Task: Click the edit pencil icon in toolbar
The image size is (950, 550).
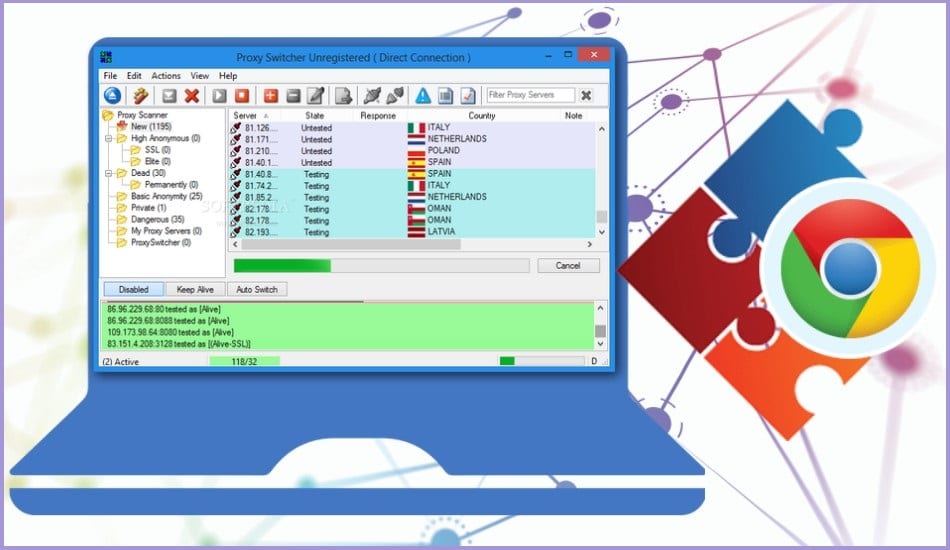Action: click(316, 96)
